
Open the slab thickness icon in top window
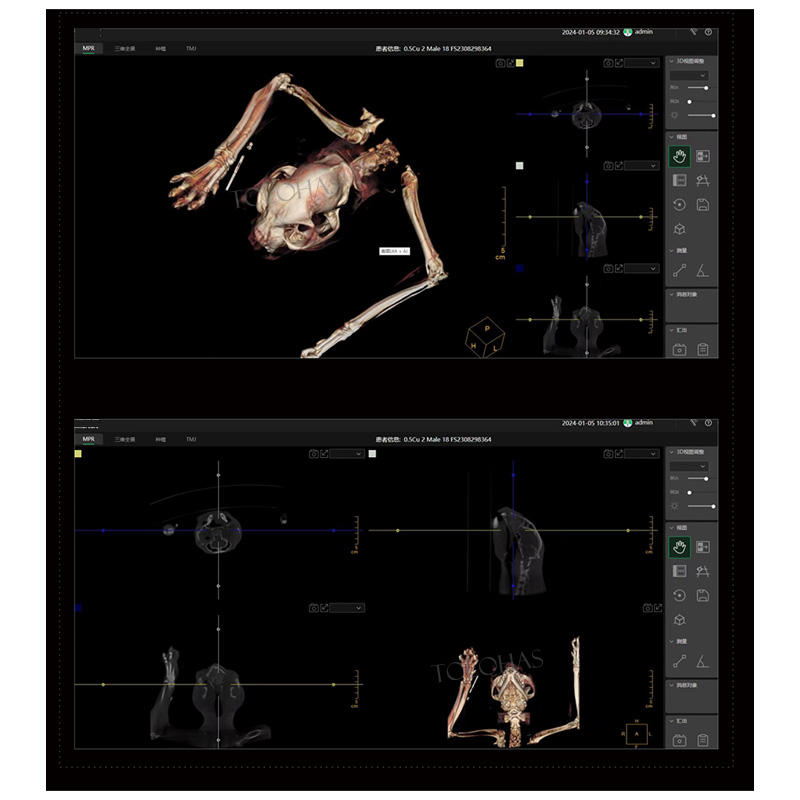click(x=679, y=181)
